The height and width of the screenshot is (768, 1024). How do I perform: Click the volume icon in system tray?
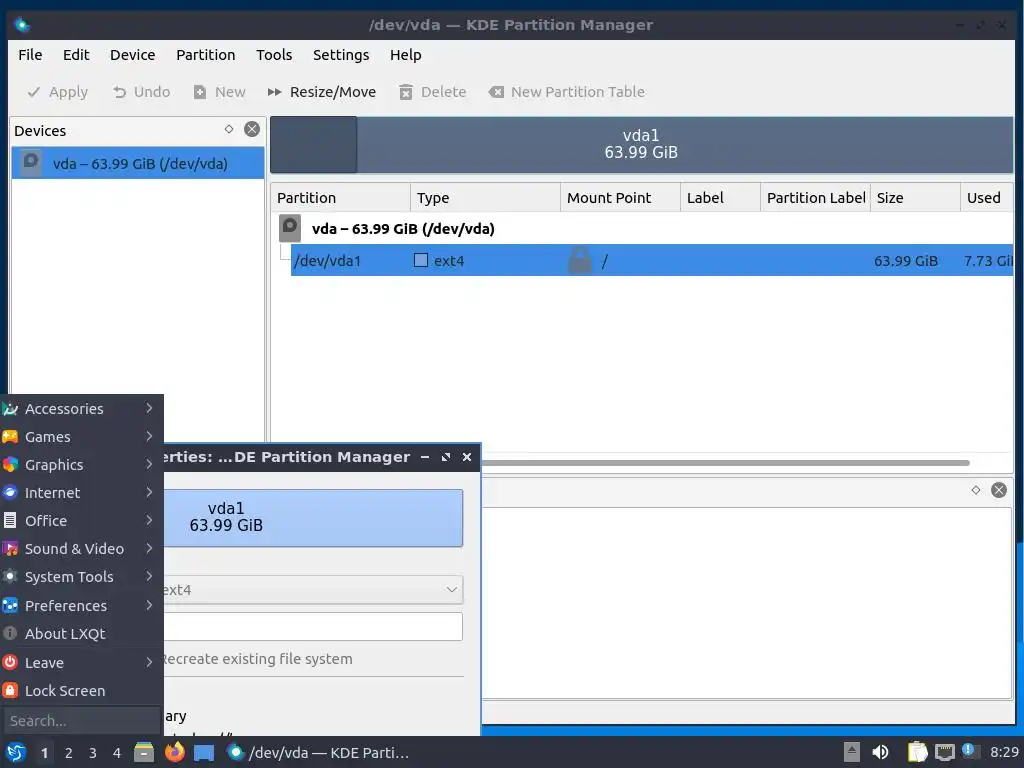tap(880, 752)
